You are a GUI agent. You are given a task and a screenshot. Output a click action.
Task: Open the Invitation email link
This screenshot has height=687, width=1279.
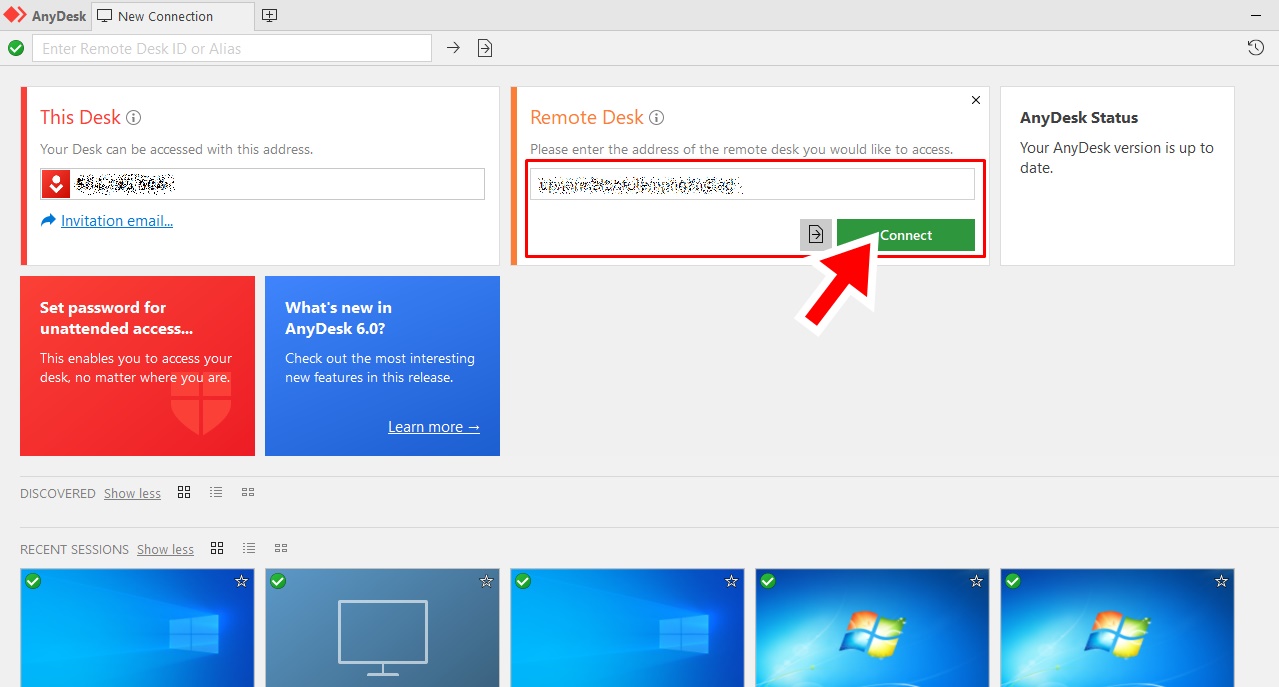[117, 221]
